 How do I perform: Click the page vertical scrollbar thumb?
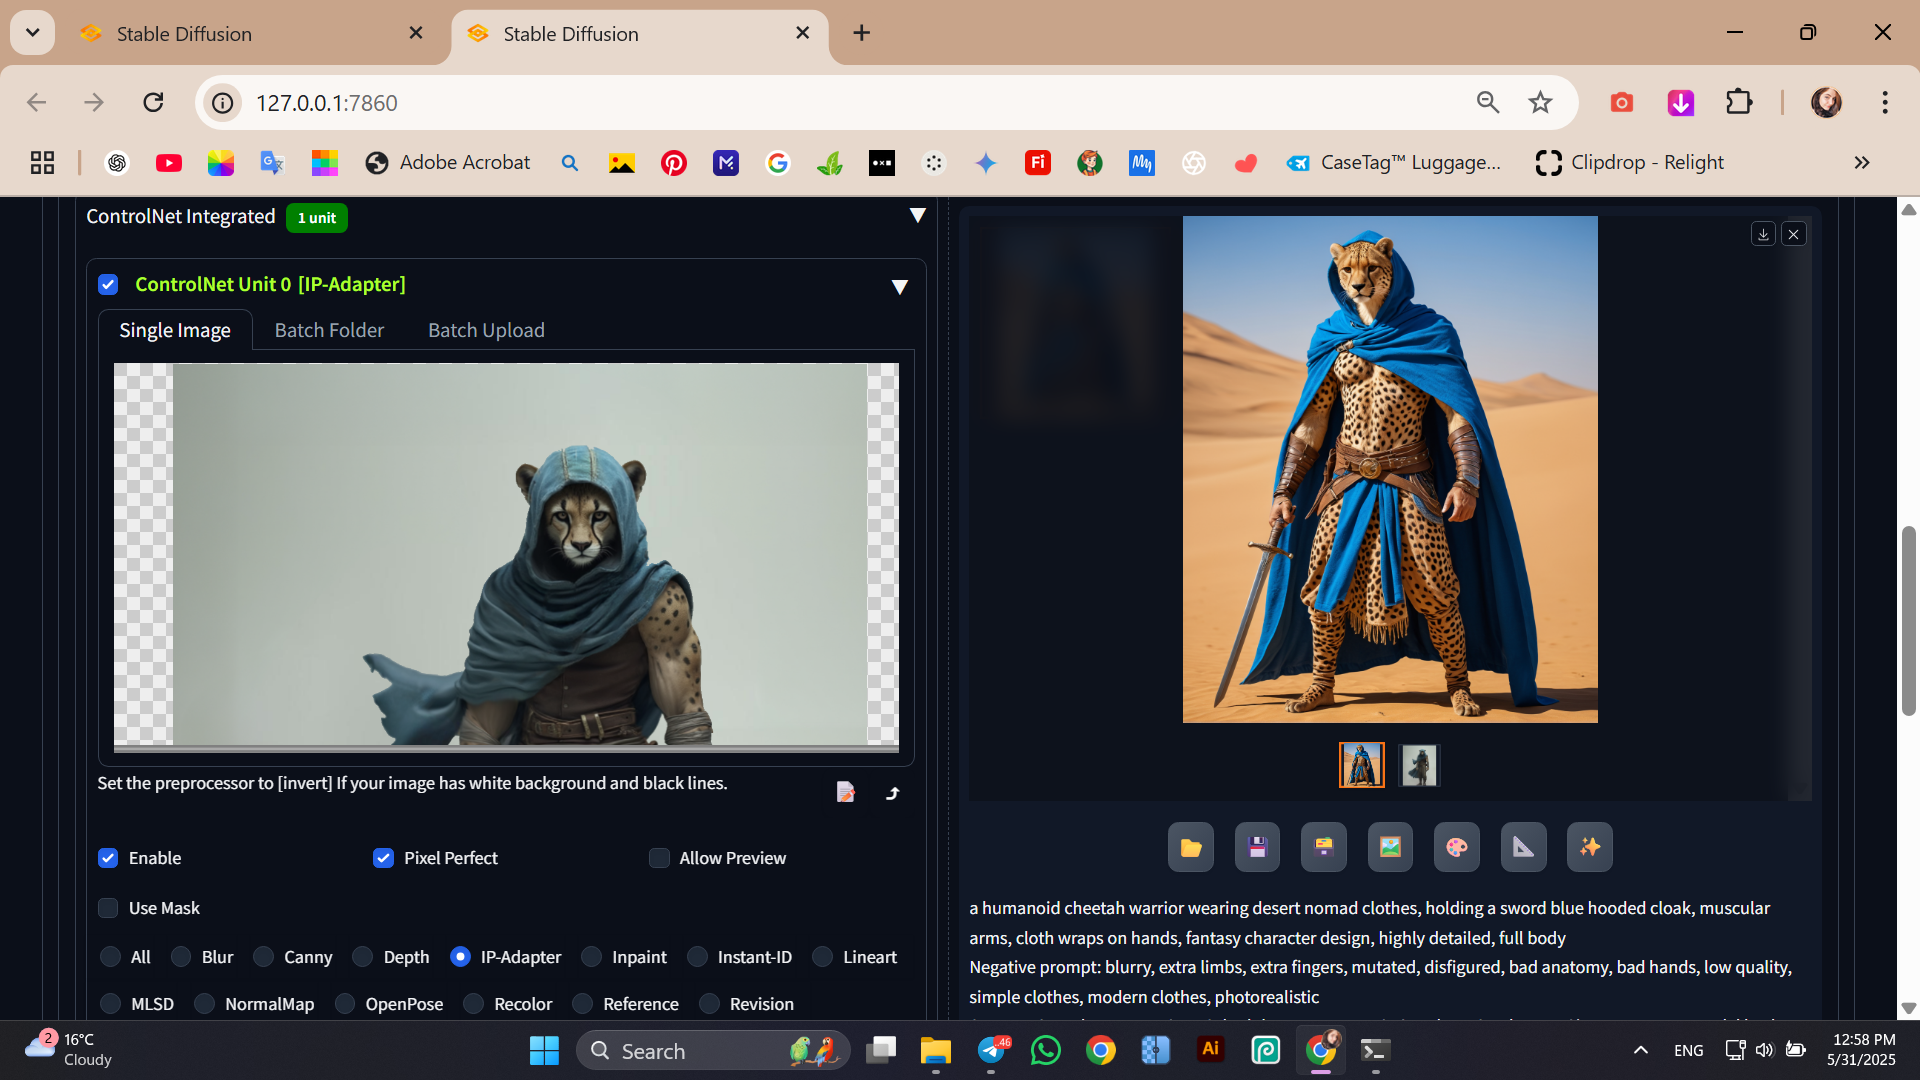coord(1908,620)
